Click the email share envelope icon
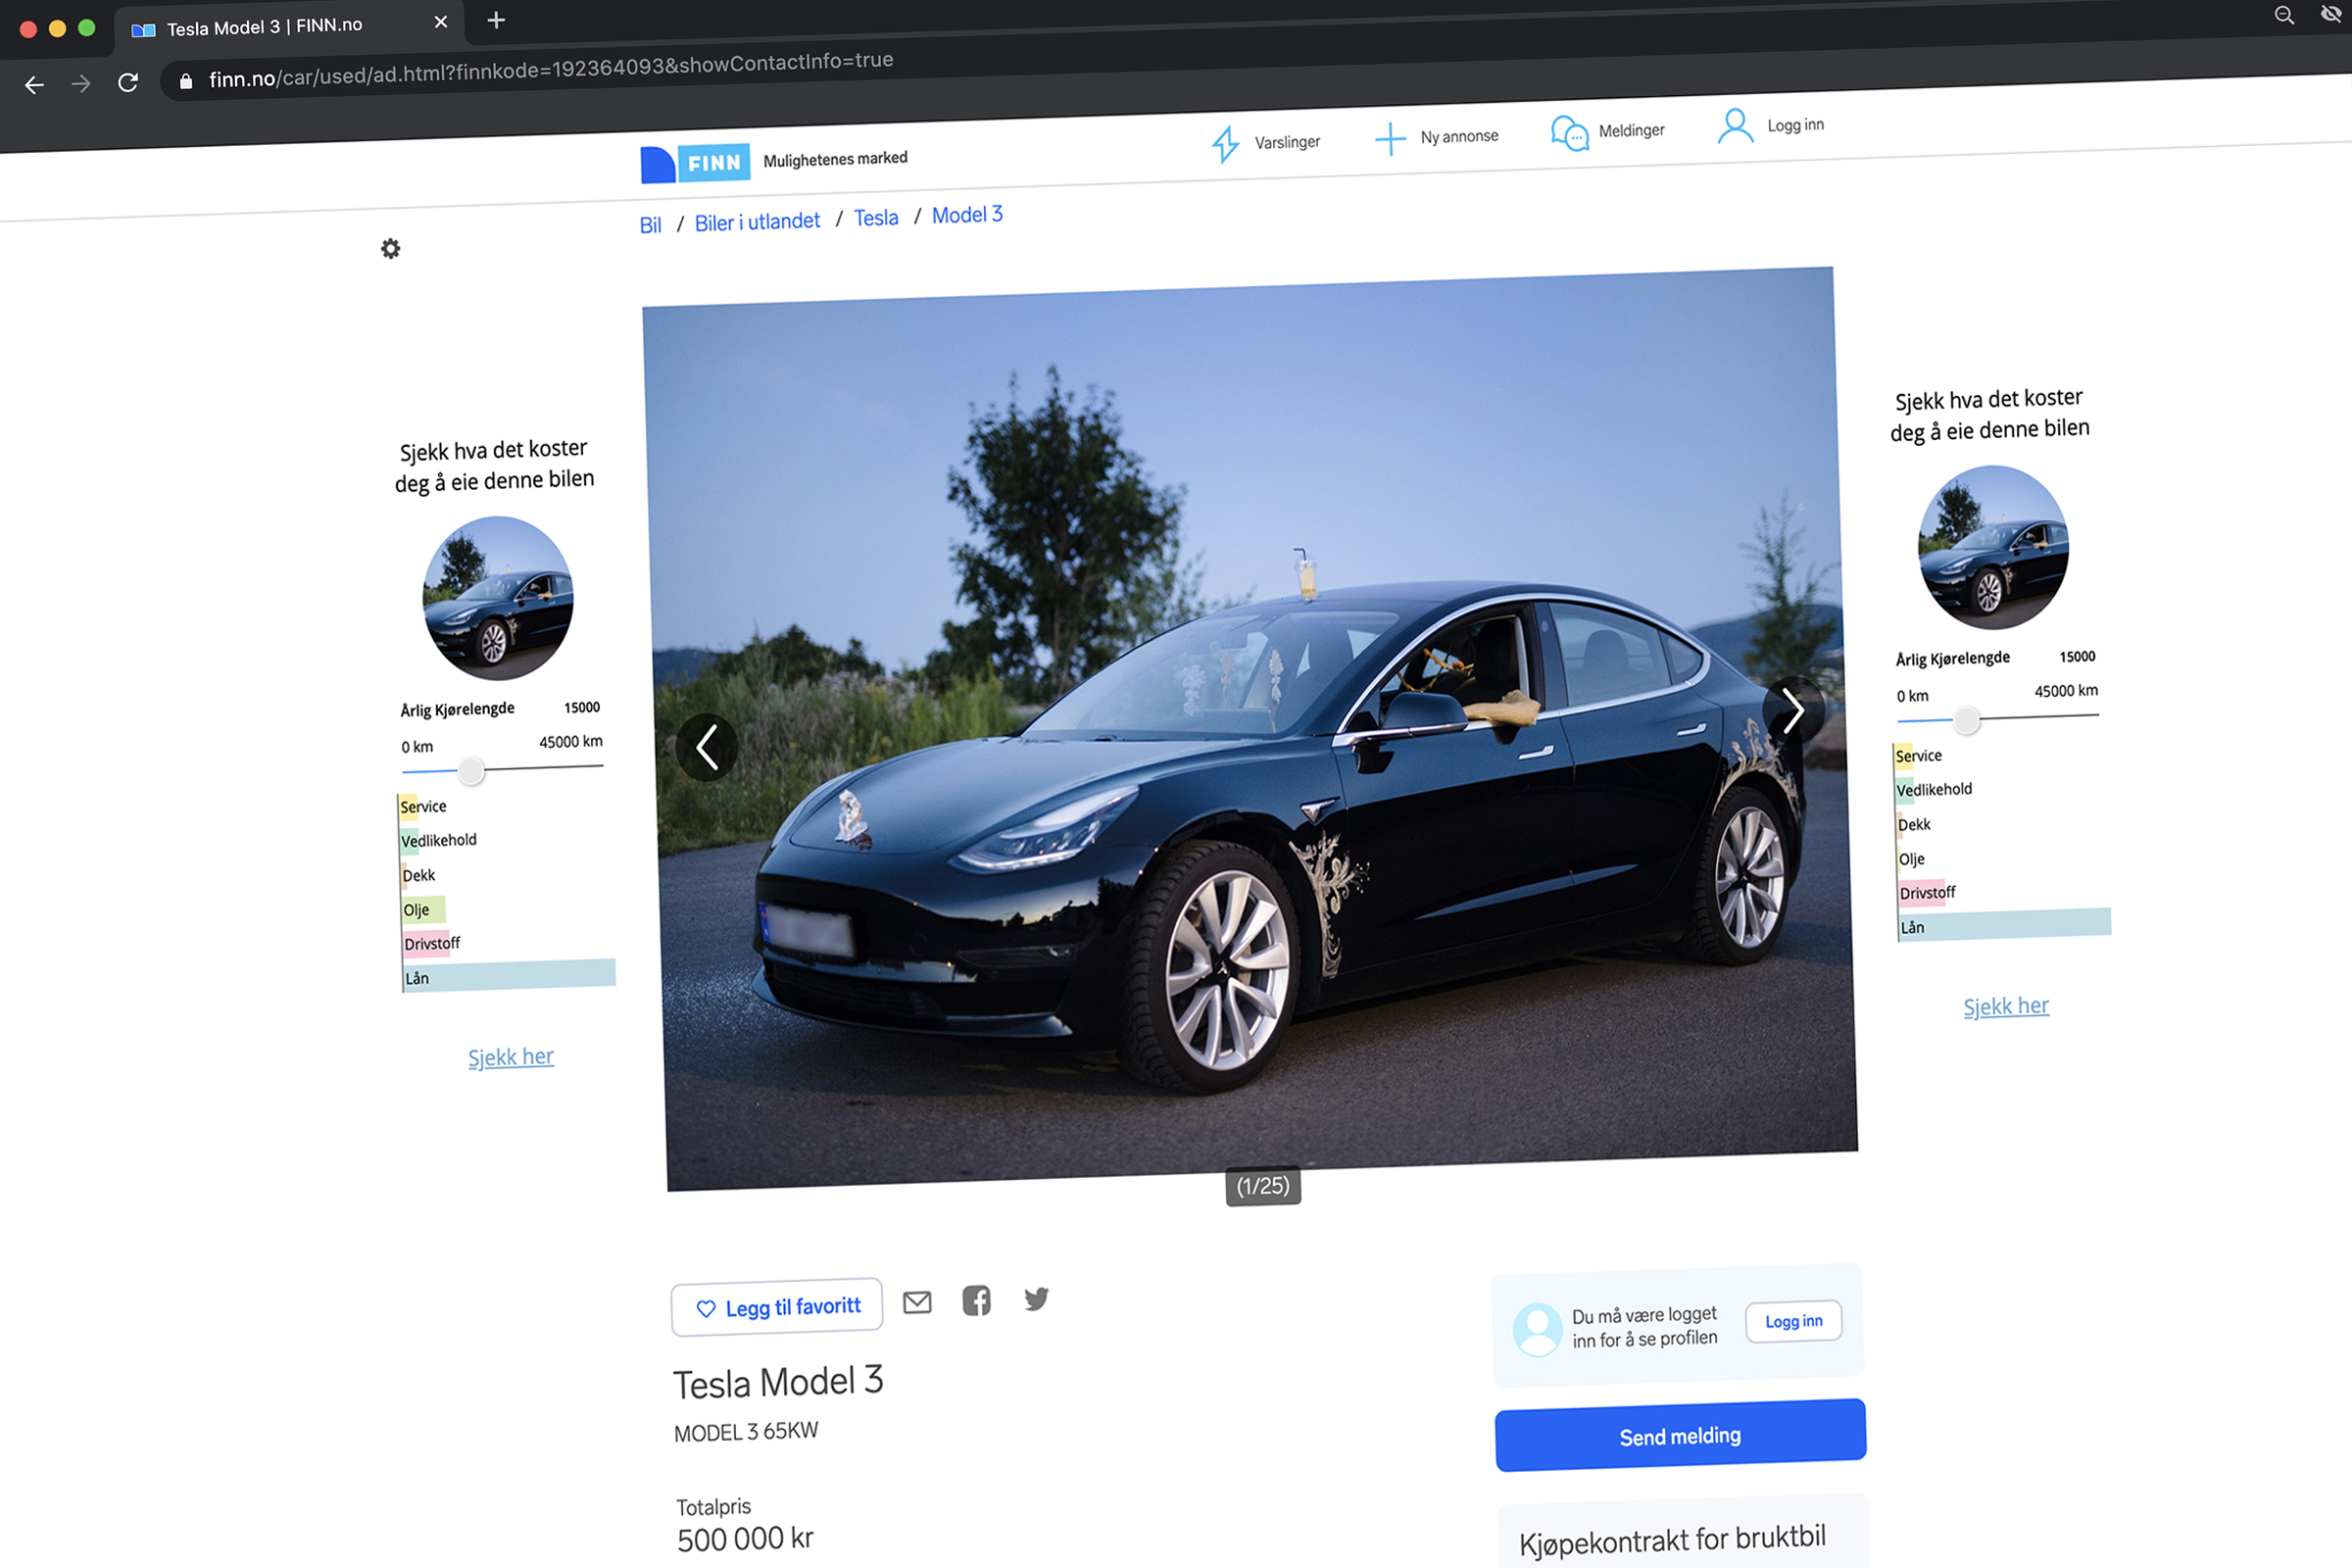Viewport: 2352px width, 1568px height. tap(916, 1302)
